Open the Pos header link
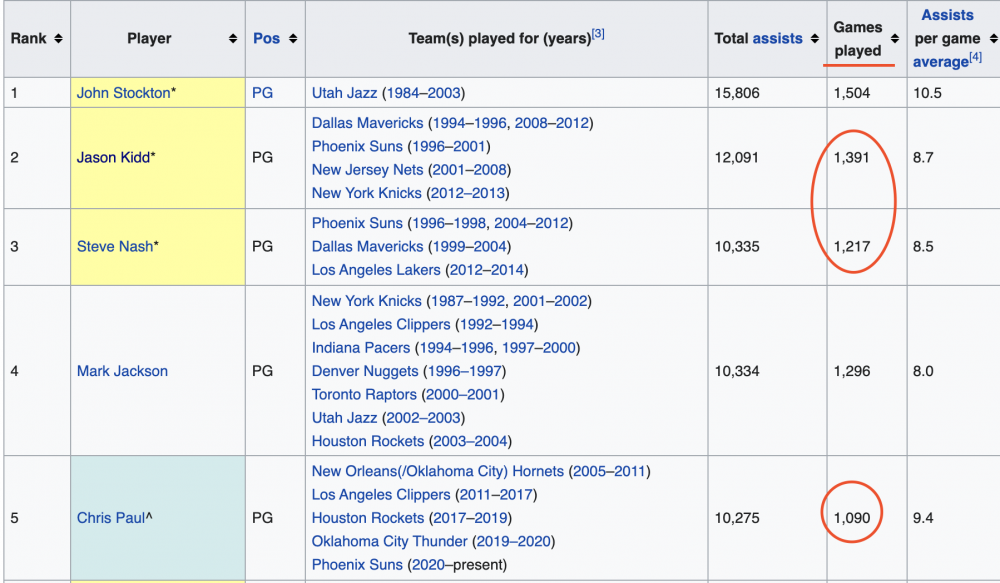Screen dimensions: 1000x583 266,39
